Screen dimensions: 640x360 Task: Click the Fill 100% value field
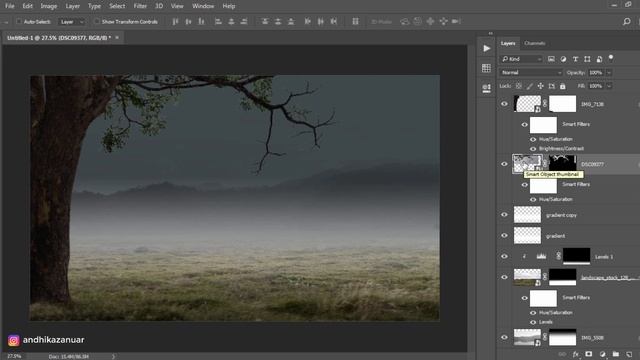pos(596,86)
